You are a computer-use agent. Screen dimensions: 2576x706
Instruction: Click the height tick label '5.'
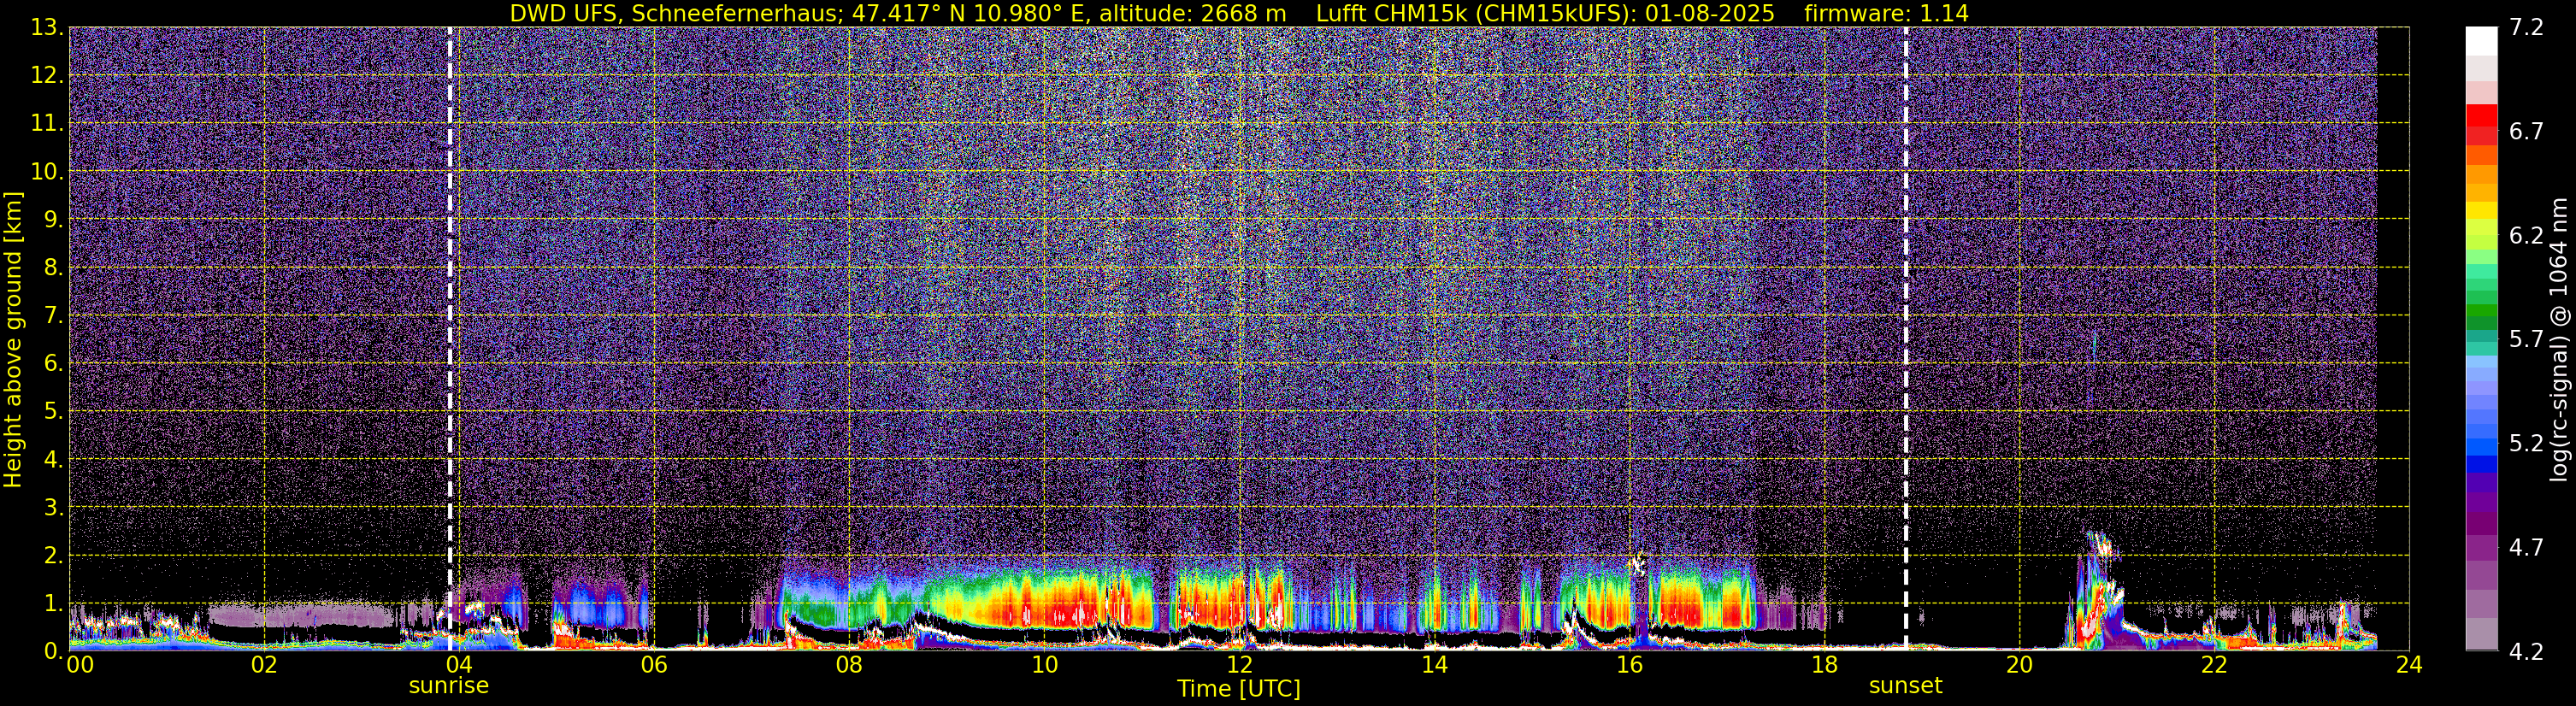tap(52, 412)
